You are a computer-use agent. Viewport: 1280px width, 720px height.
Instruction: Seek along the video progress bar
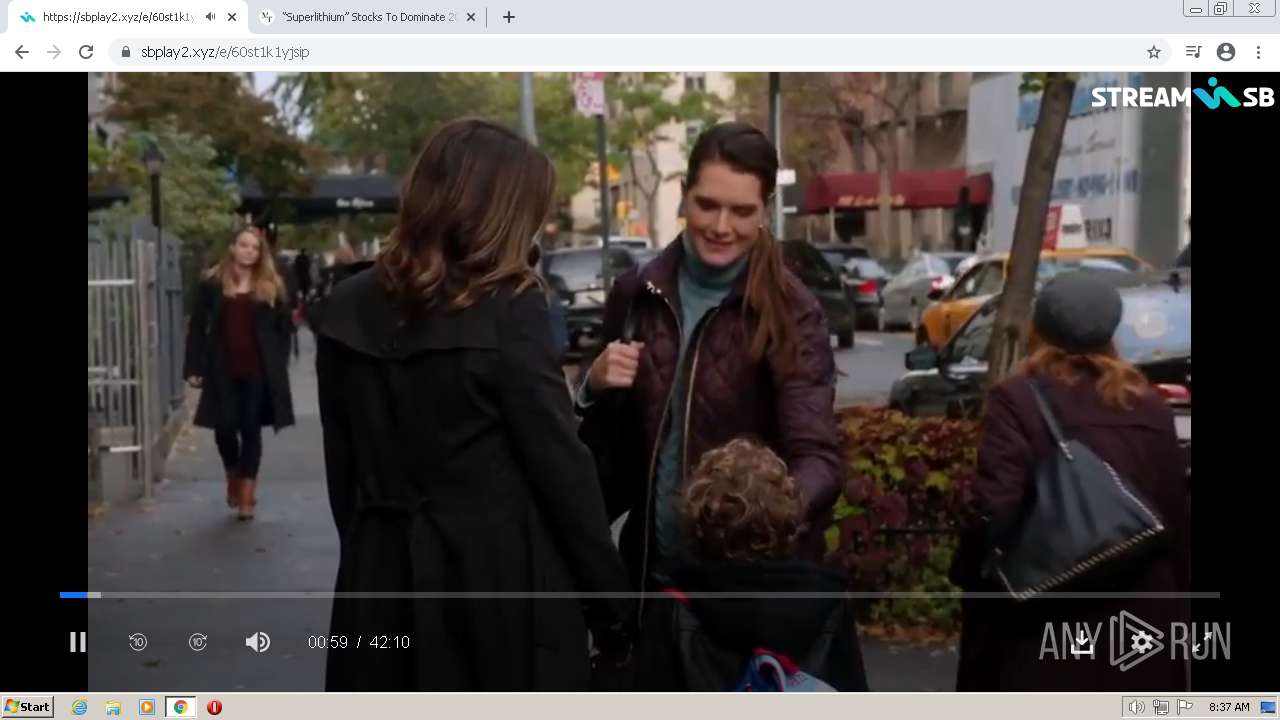tap(640, 595)
